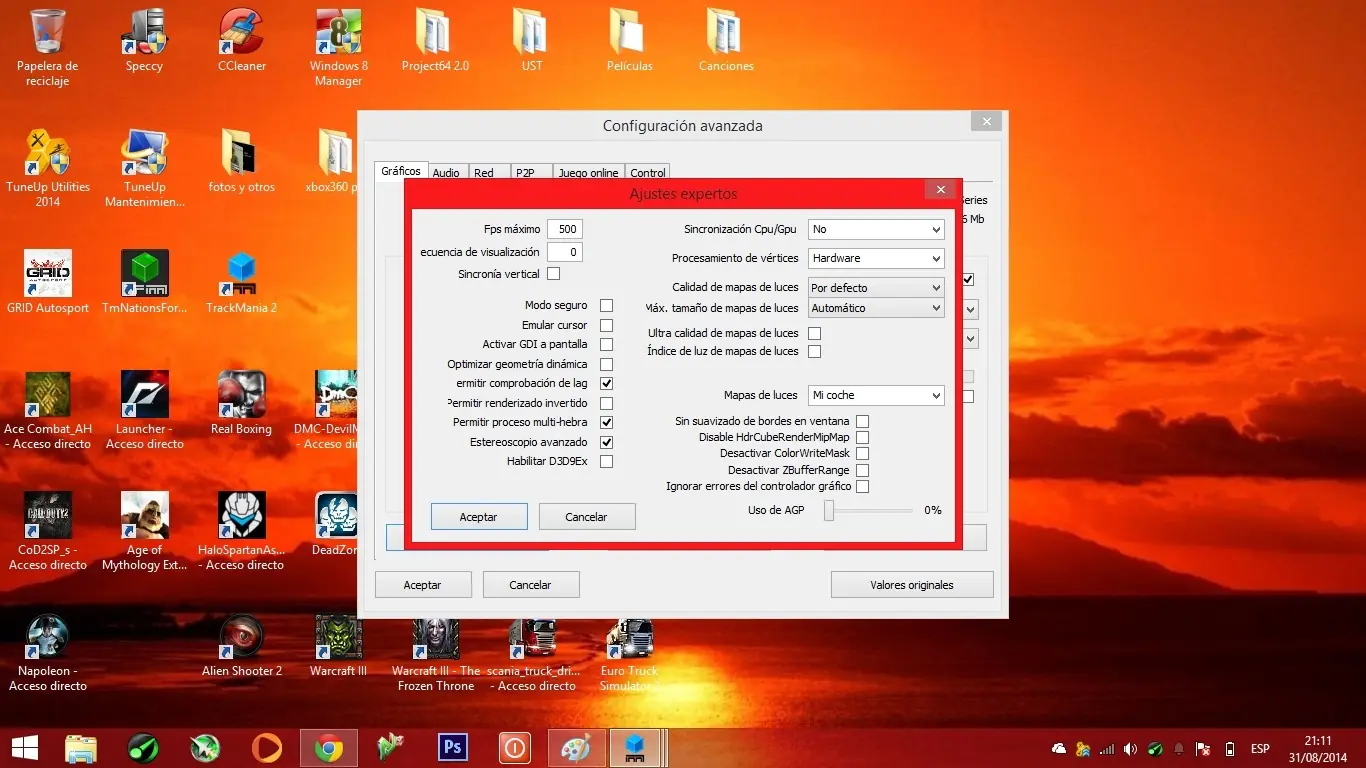Expand Calidad de mapas de luces dropdown

tap(876, 287)
